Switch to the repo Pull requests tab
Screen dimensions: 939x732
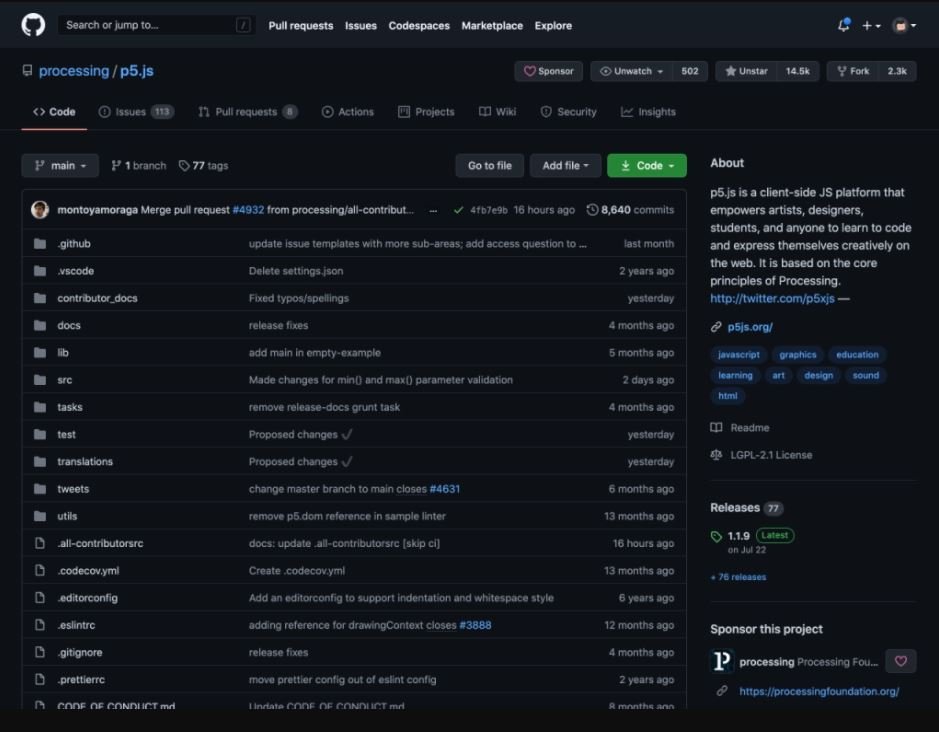click(247, 112)
